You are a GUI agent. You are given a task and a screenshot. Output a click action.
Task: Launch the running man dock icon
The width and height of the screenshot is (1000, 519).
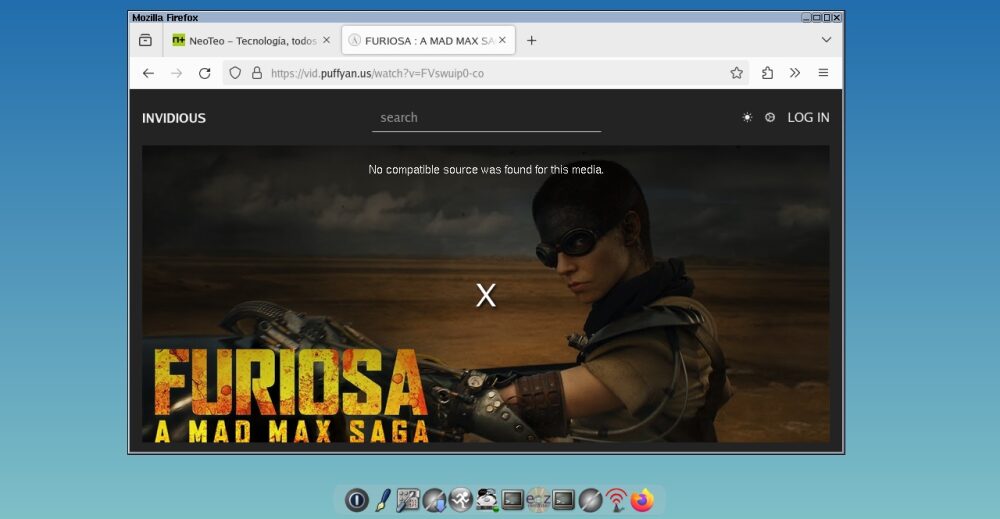click(x=460, y=500)
